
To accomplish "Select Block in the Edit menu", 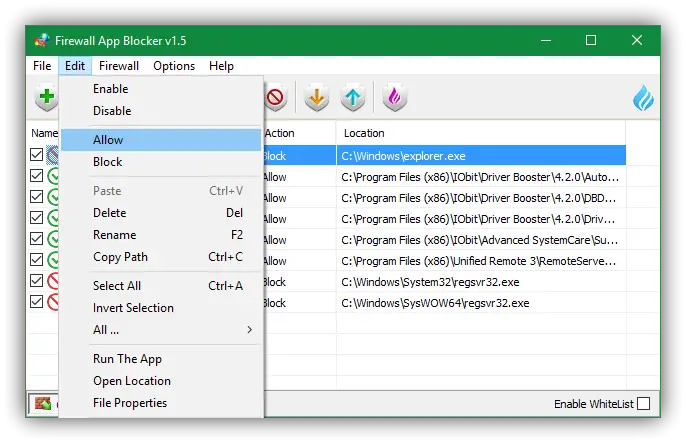I will (x=161, y=162).
